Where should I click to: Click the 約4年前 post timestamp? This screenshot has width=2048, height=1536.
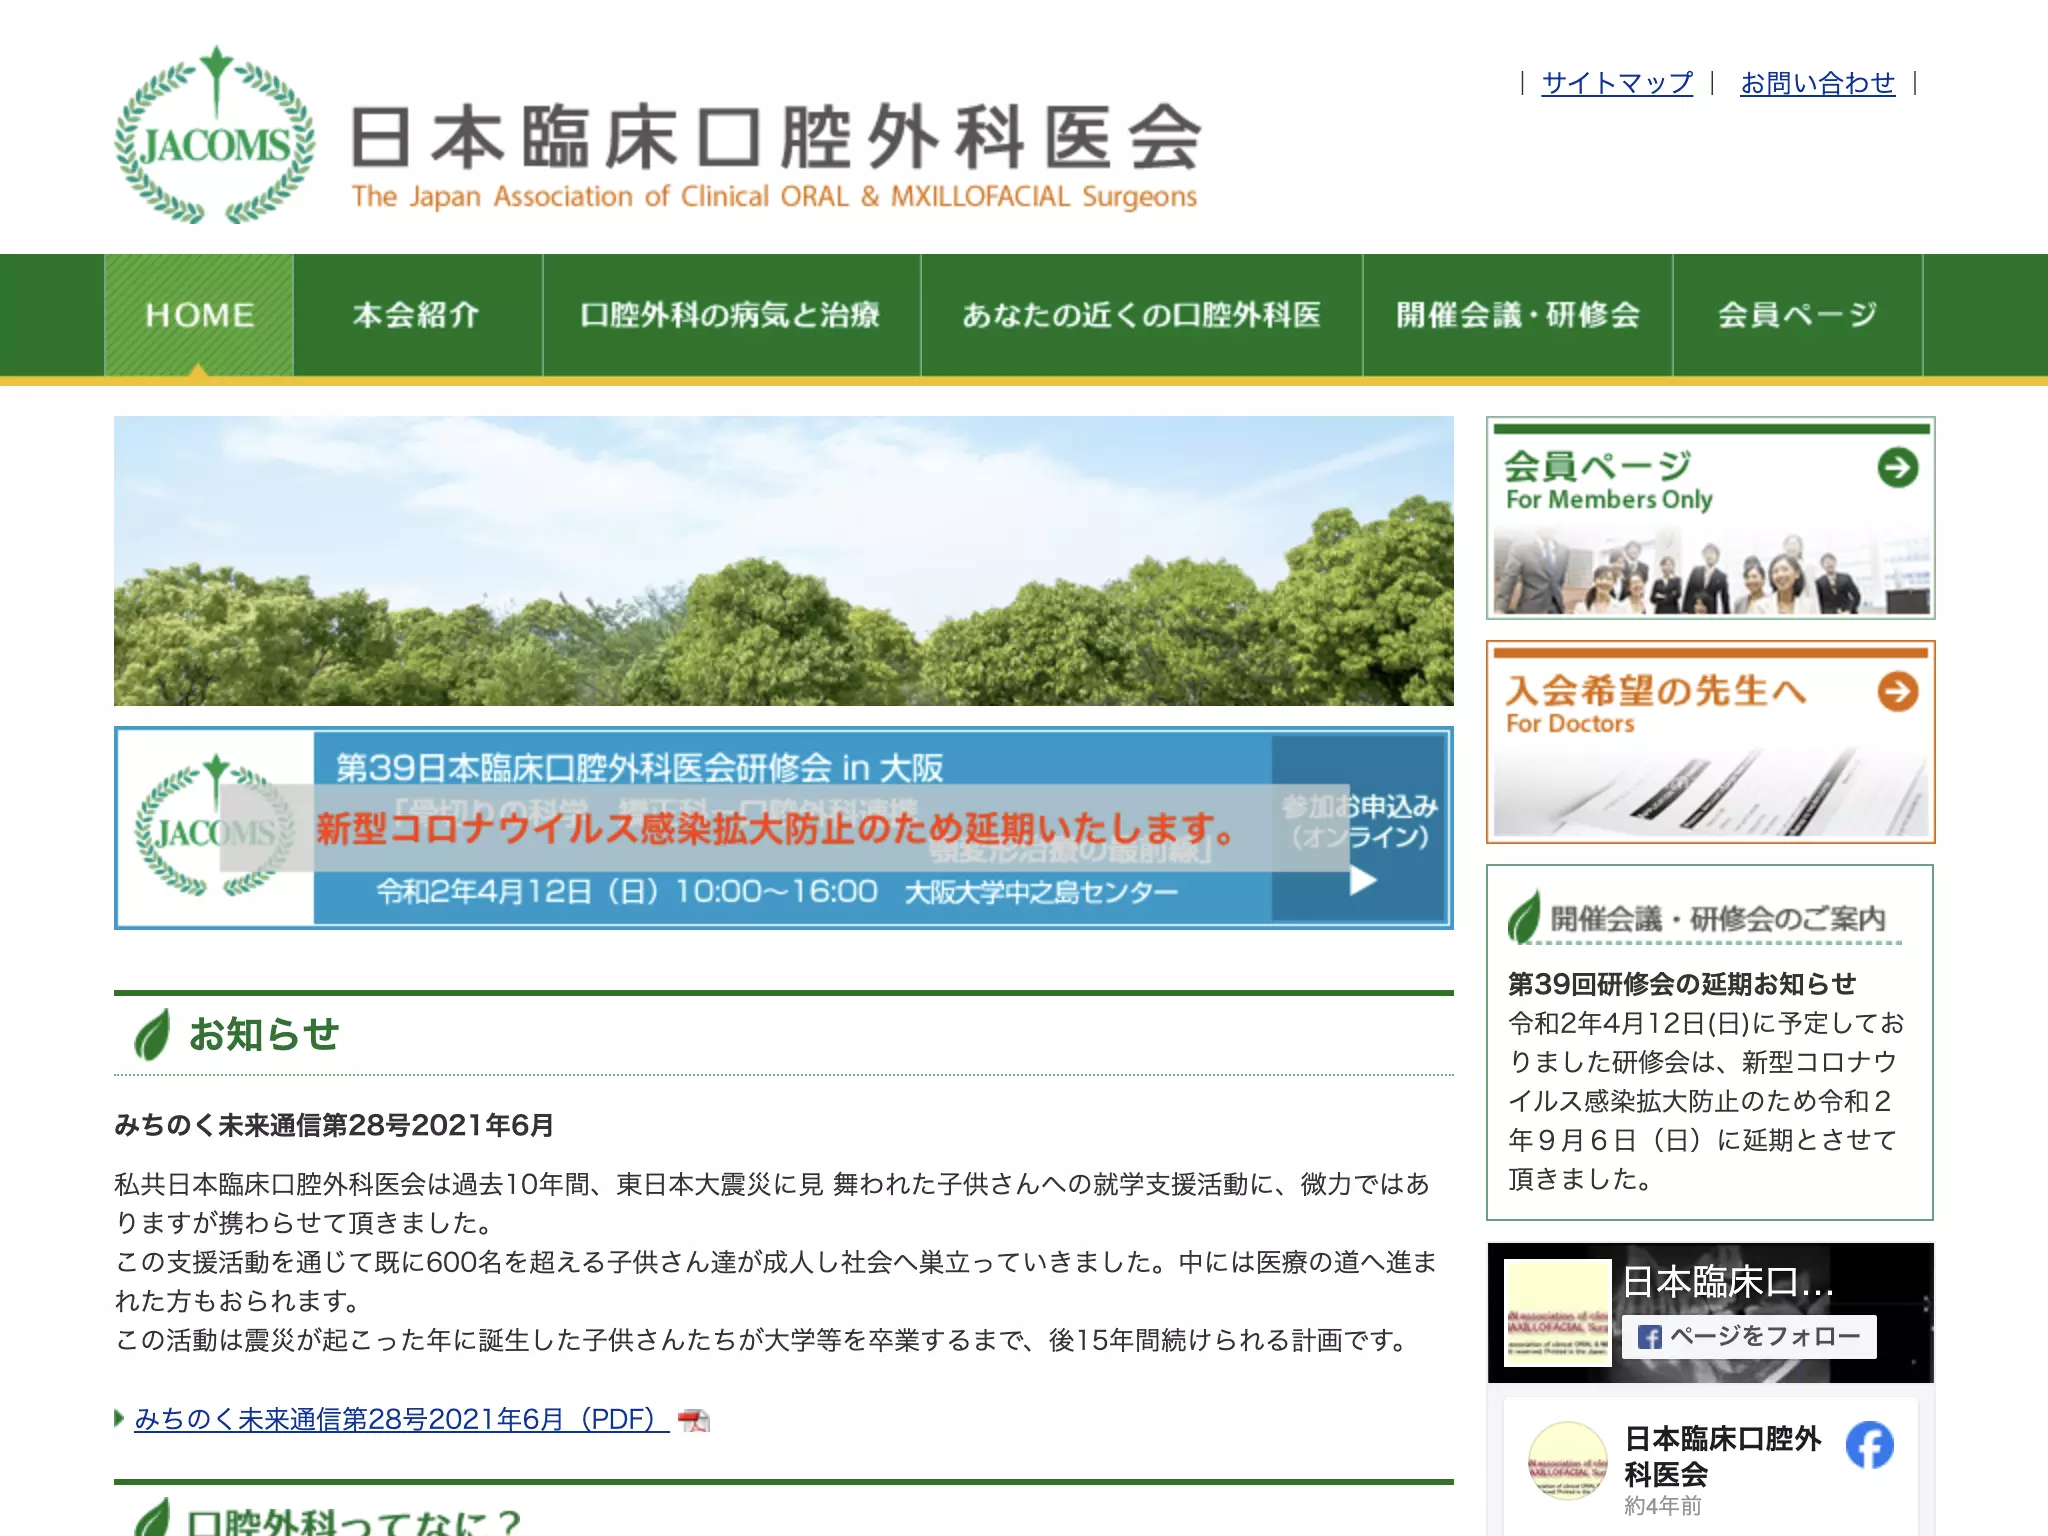[x=1663, y=1506]
